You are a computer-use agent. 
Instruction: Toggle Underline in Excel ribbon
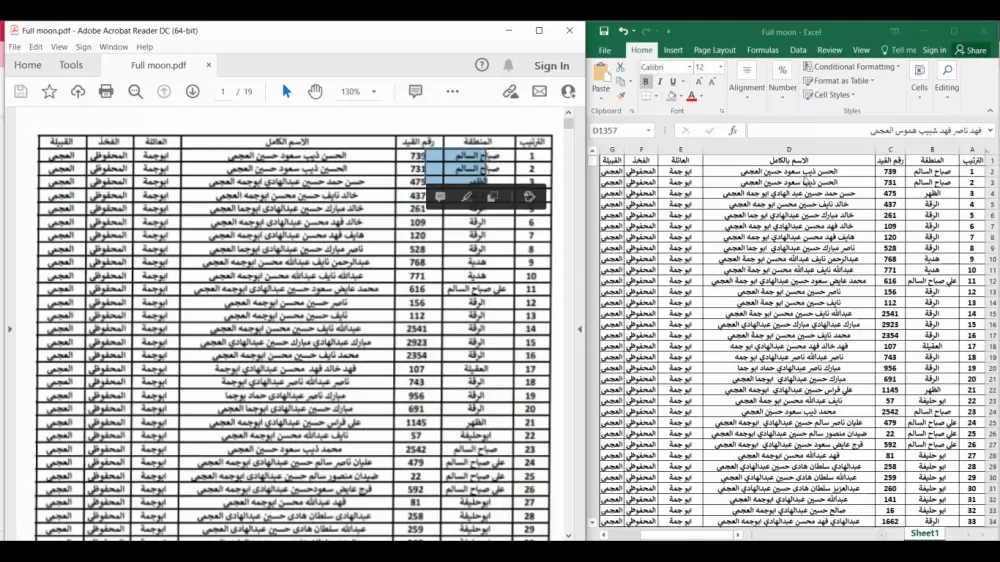pos(673,82)
